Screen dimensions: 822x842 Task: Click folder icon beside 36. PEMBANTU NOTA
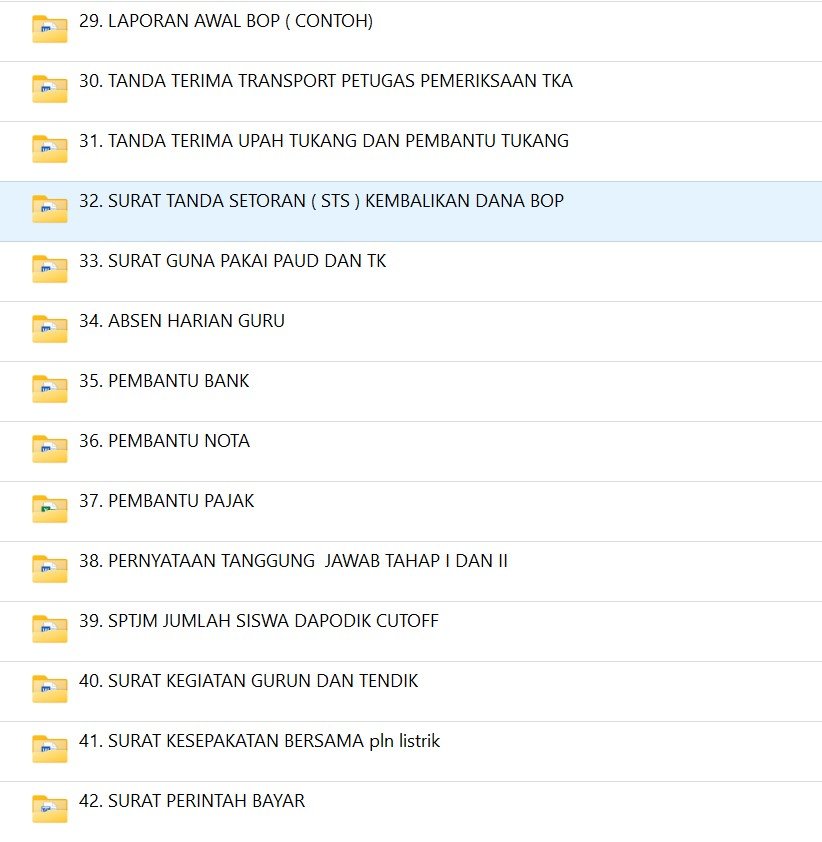tap(49, 449)
